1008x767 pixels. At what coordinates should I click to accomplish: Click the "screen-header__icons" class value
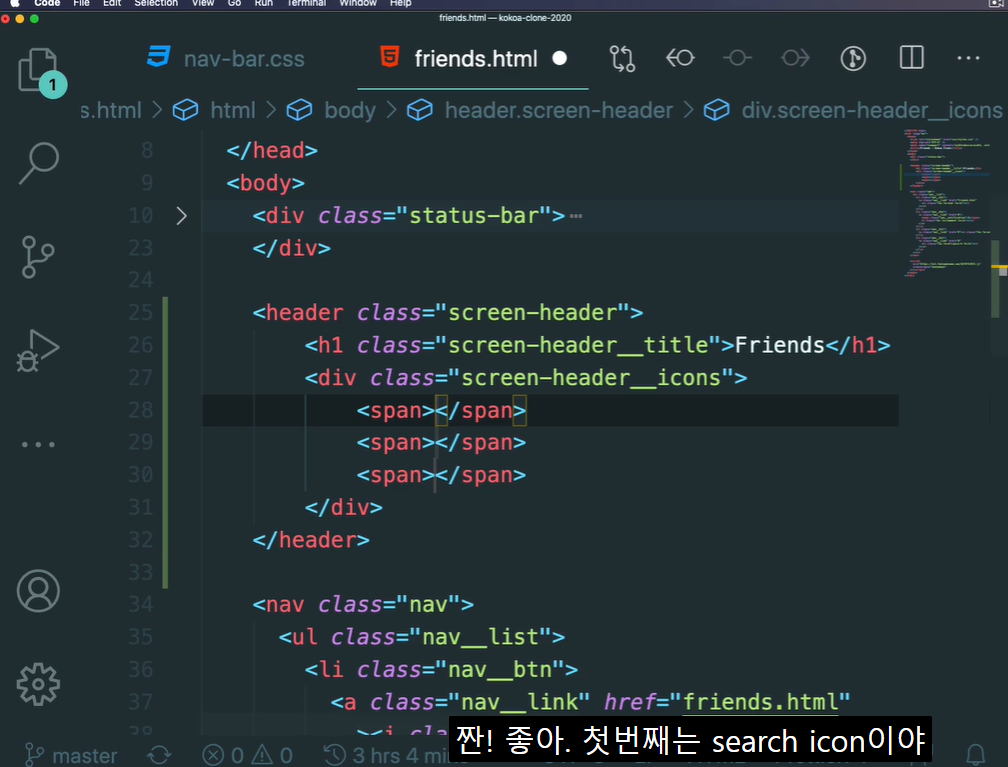tap(591, 377)
